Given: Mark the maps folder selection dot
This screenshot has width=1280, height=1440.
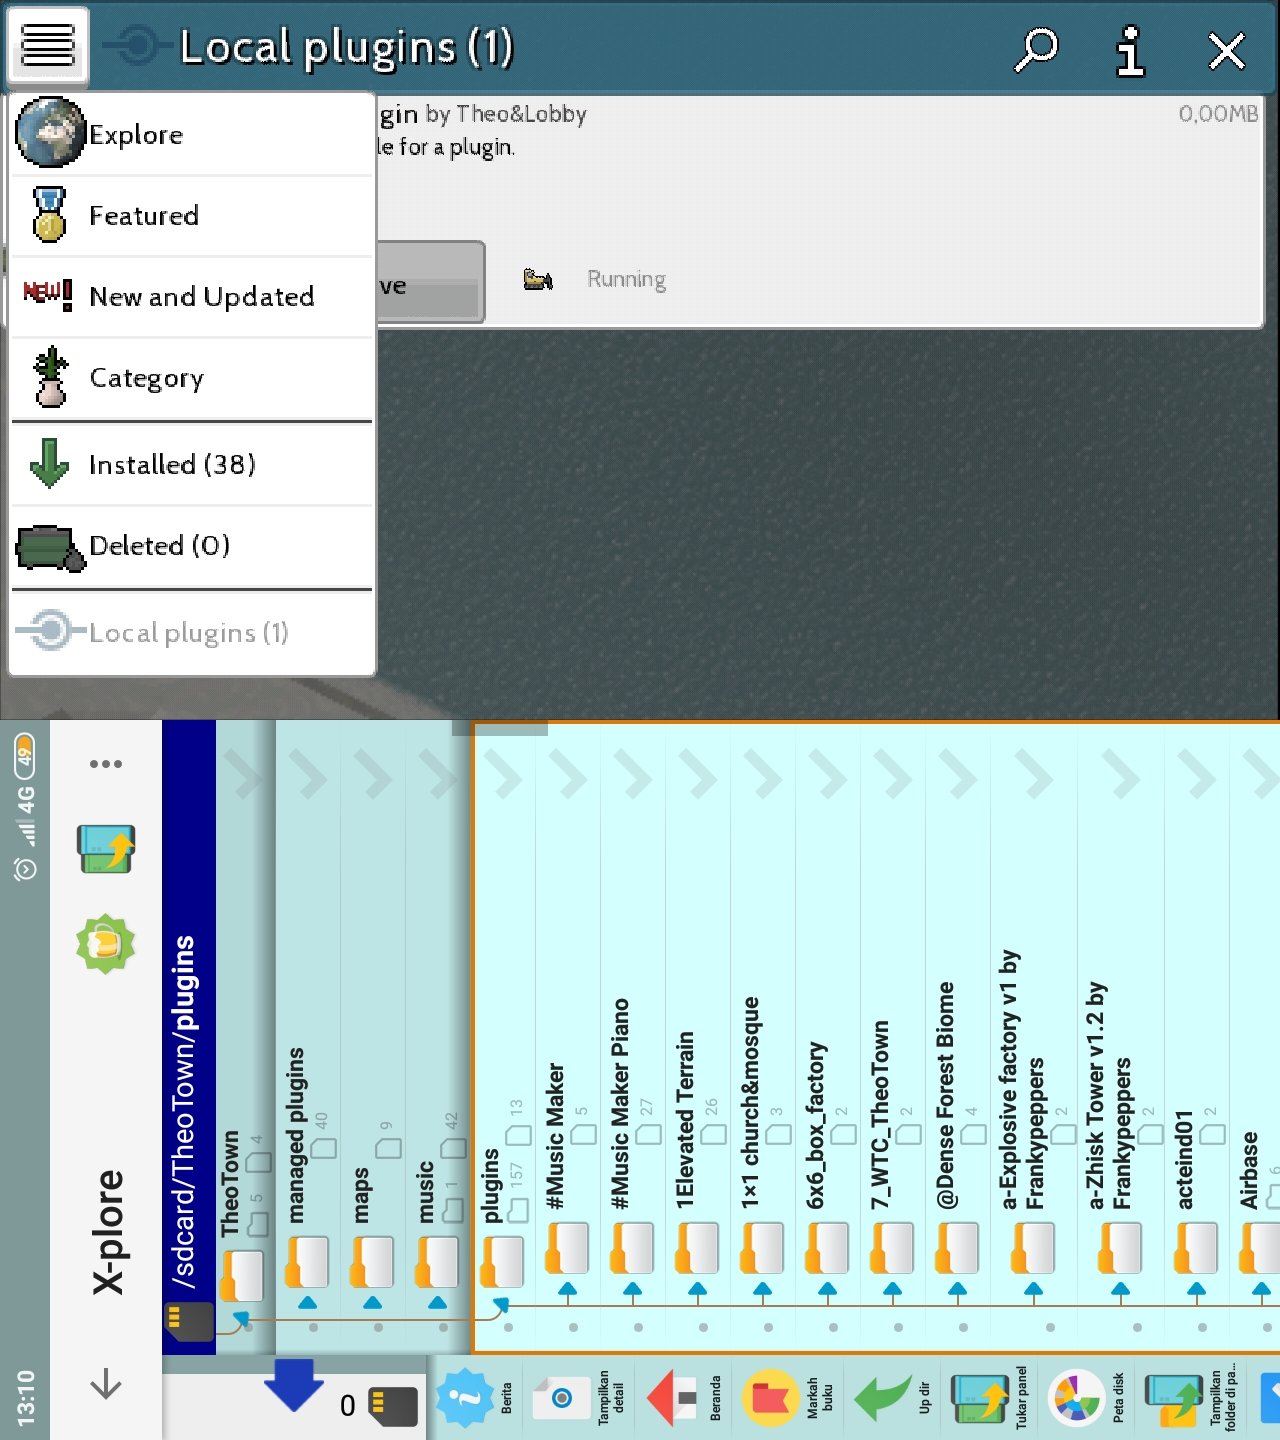Looking at the screenshot, I should pyautogui.click(x=379, y=1328).
